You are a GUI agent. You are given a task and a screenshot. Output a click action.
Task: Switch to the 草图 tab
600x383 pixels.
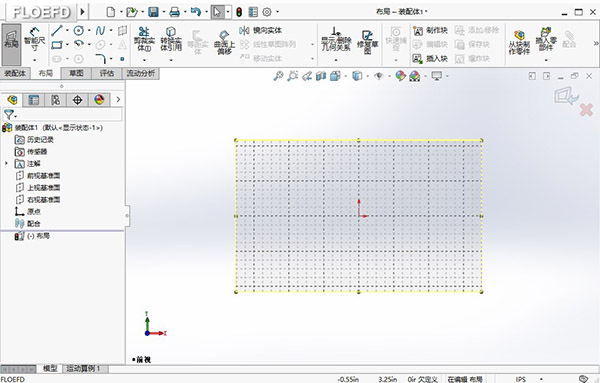76,73
